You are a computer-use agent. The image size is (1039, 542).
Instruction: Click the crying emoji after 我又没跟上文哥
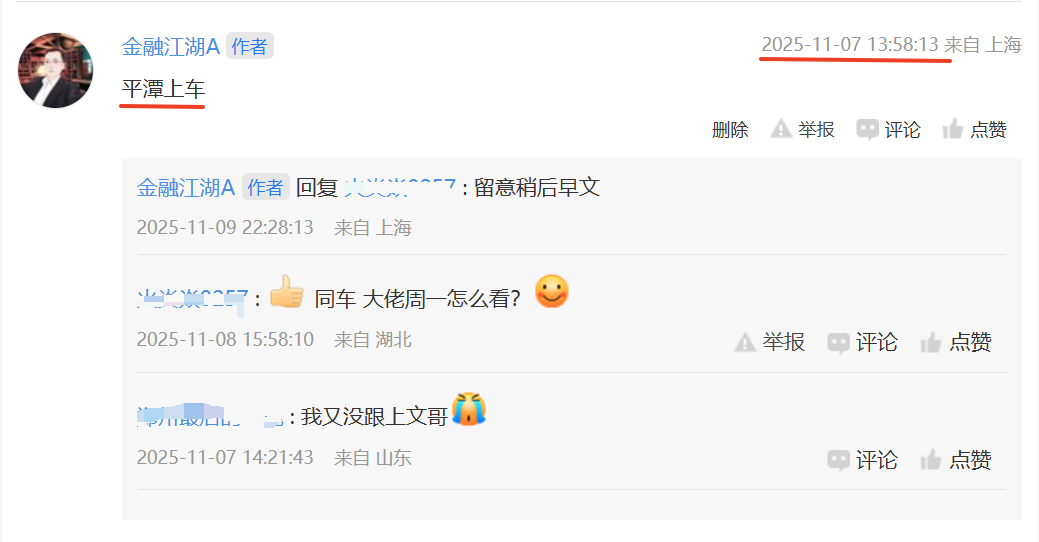pyautogui.click(x=468, y=409)
